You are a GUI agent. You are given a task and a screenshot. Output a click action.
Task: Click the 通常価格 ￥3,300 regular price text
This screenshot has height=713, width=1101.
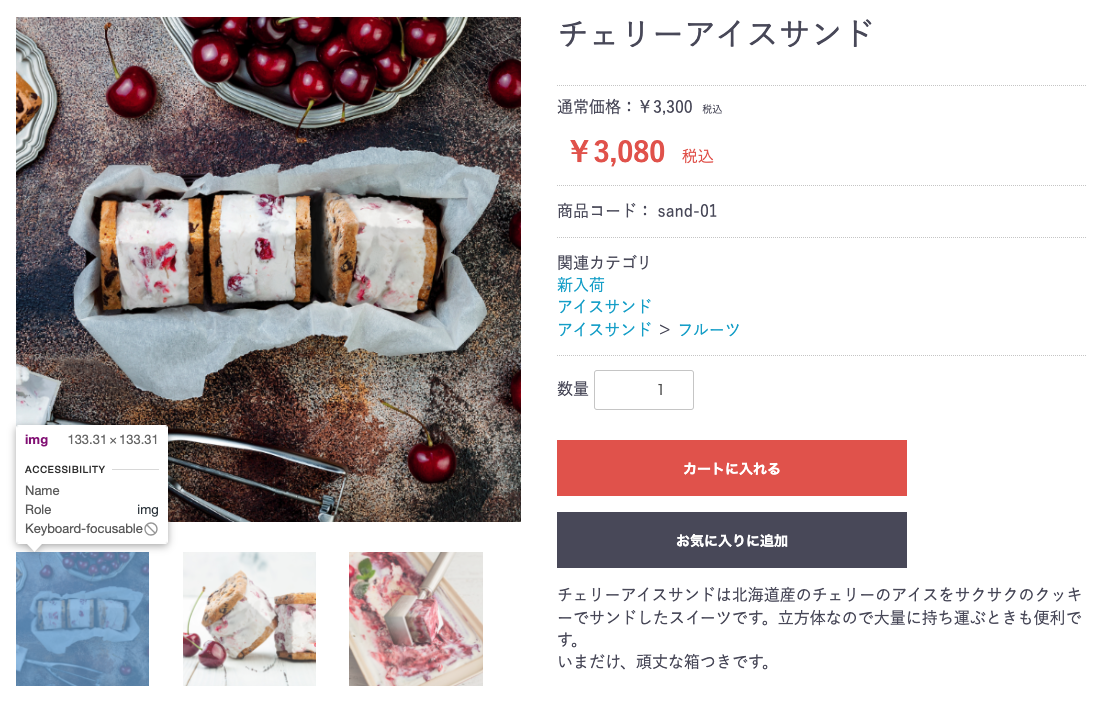coord(625,107)
